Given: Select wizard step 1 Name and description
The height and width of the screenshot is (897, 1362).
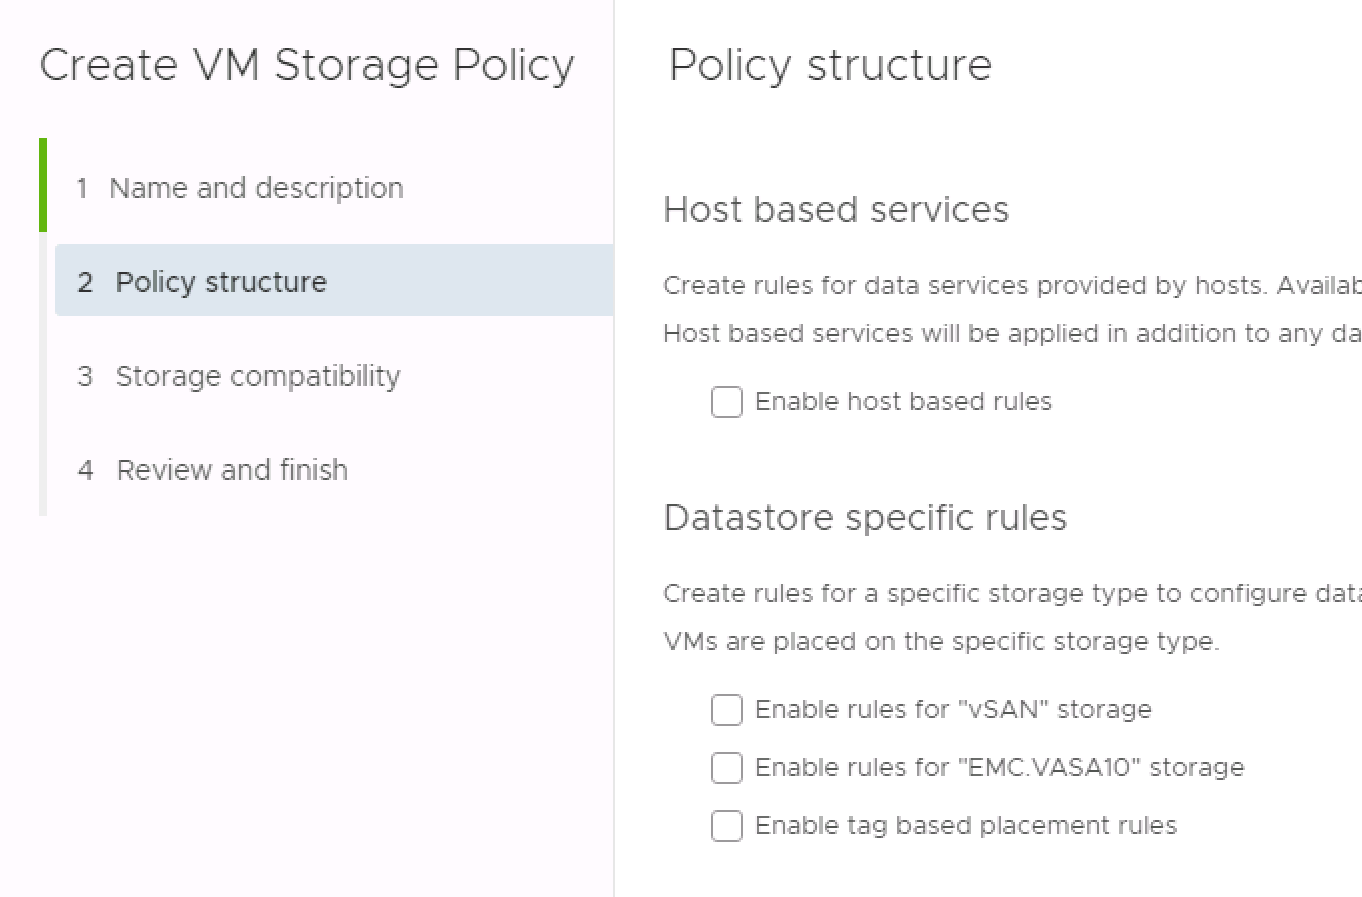Looking at the screenshot, I should [x=256, y=187].
